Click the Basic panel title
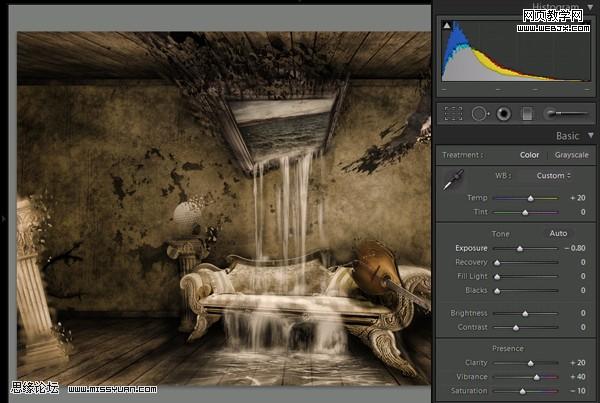 (x=567, y=136)
